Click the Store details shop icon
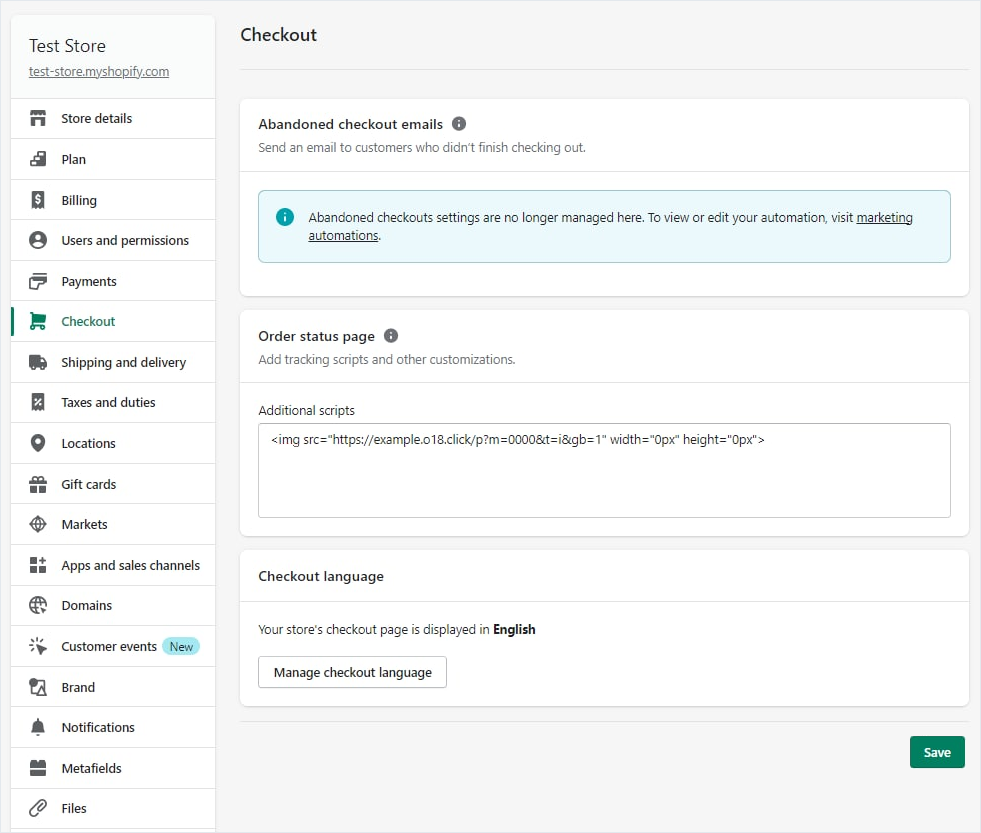 (x=38, y=119)
